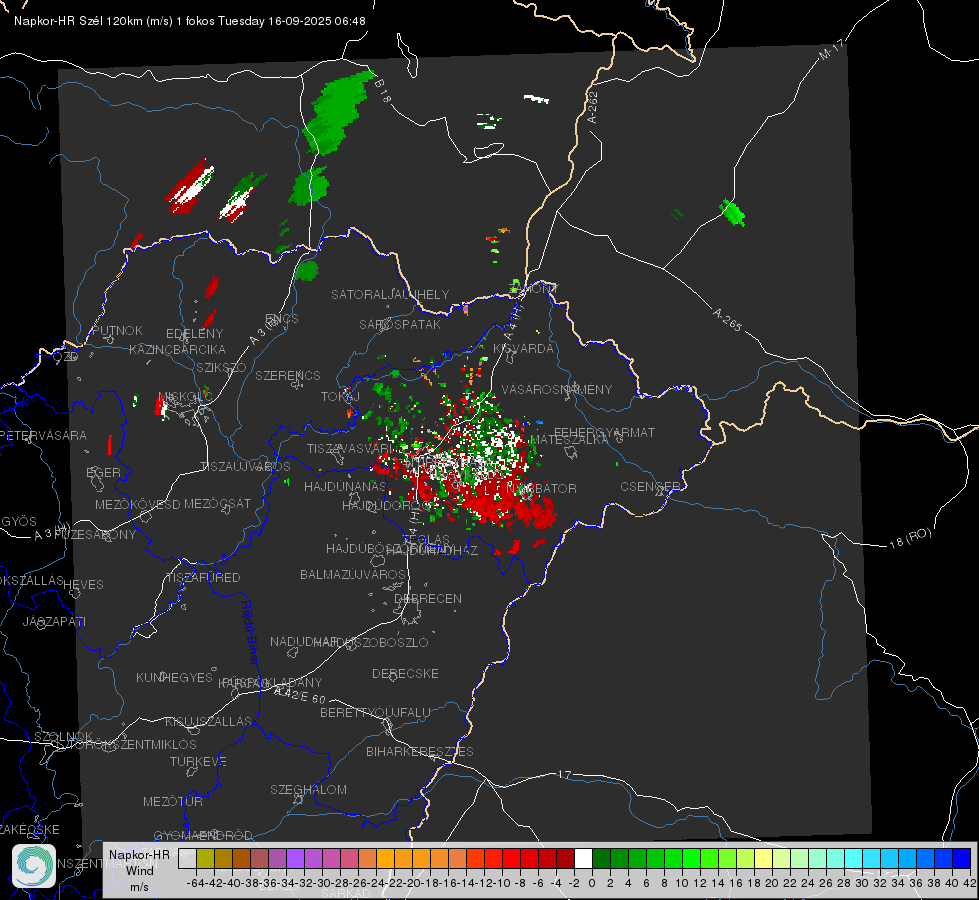Click the A-262 road label
Screen dimensions: 979x900
tap(593, 107)
